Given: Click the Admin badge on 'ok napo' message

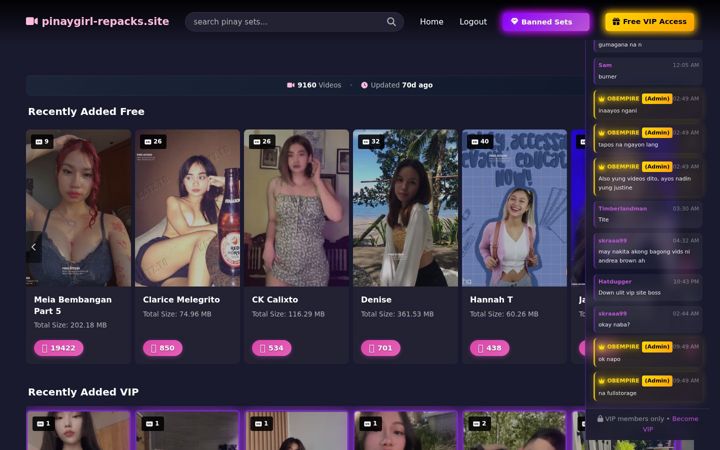Looking at the screenshot, I should point(657,347).
